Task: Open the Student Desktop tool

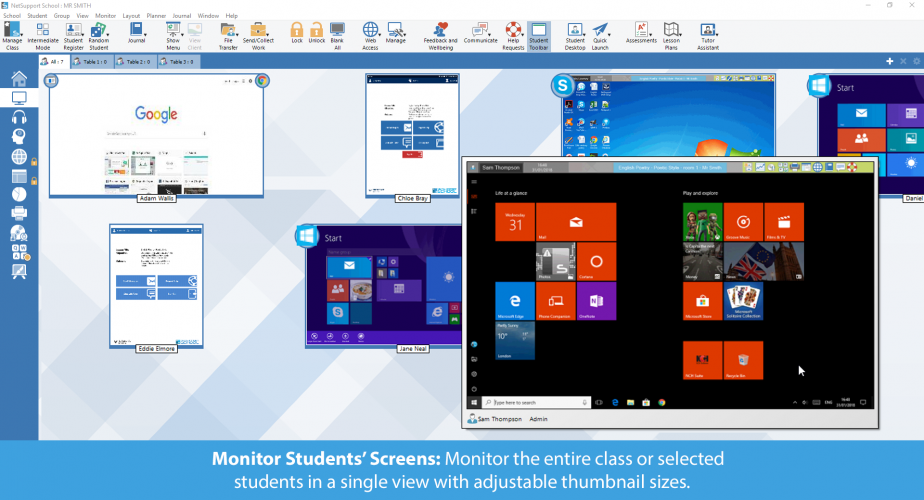Action: 575,35
